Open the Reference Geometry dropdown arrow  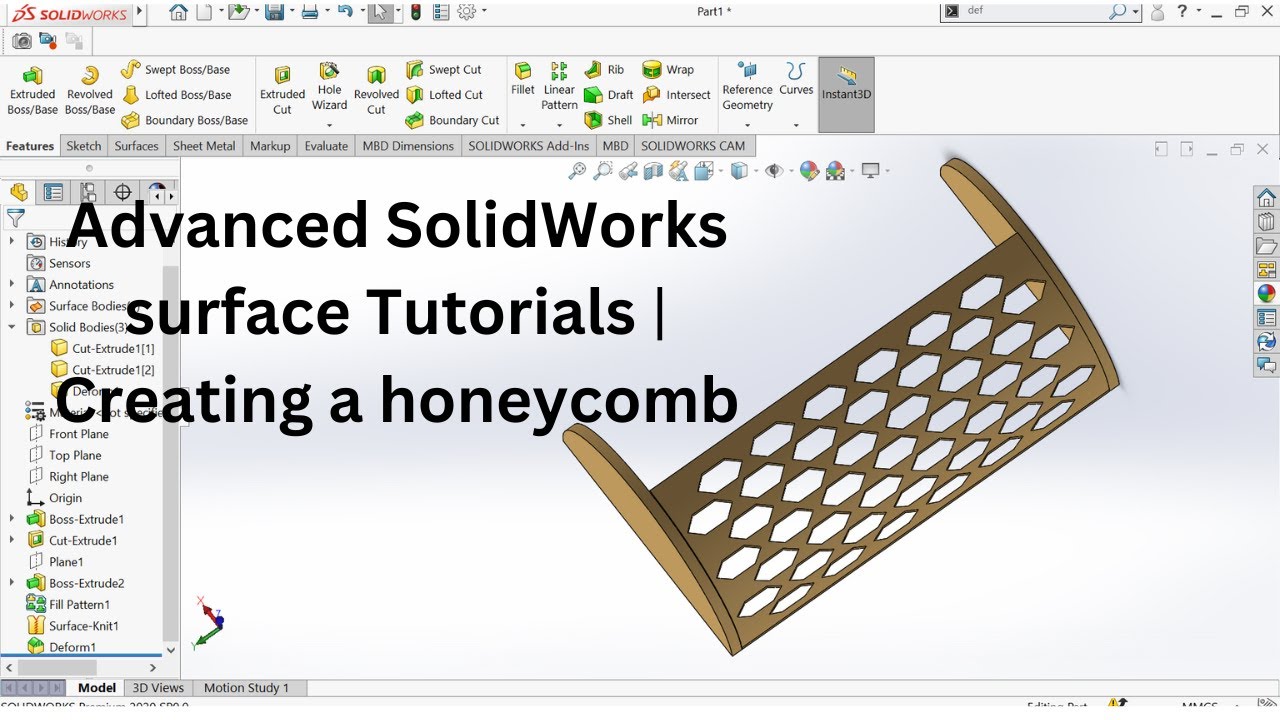(x=748, y=126)
